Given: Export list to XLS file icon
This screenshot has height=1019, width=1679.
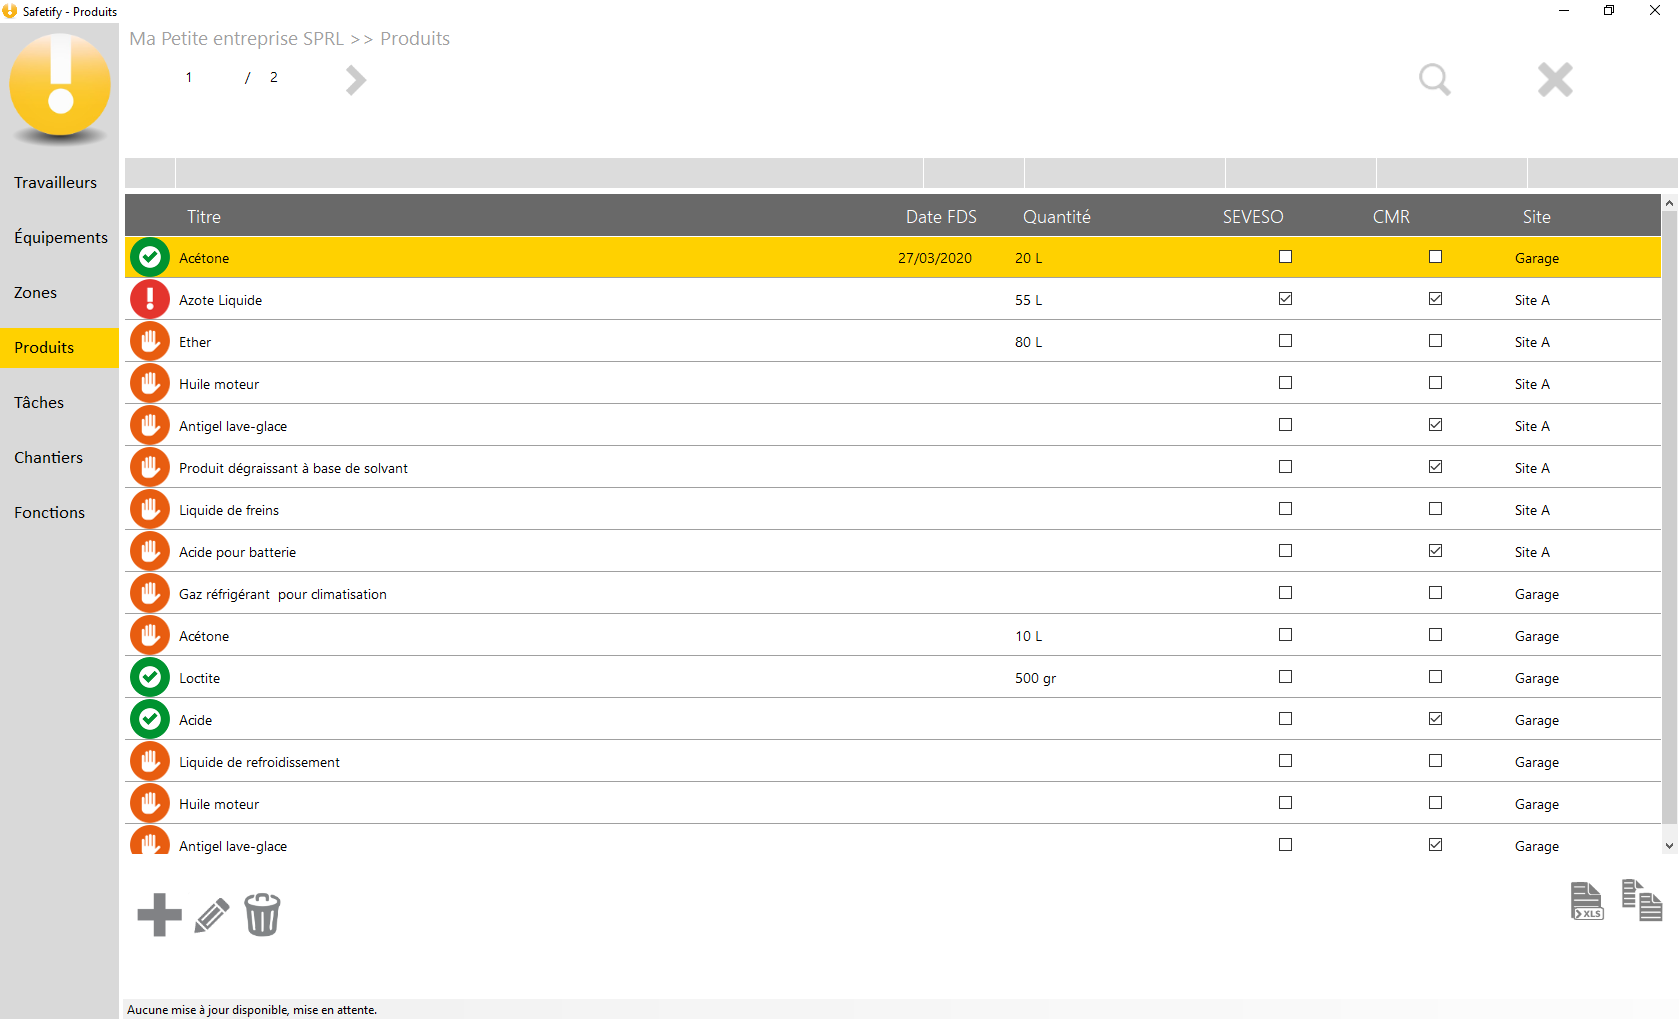Looking at the screenshot, I should pyautogui.click(x=1587, y=901).
